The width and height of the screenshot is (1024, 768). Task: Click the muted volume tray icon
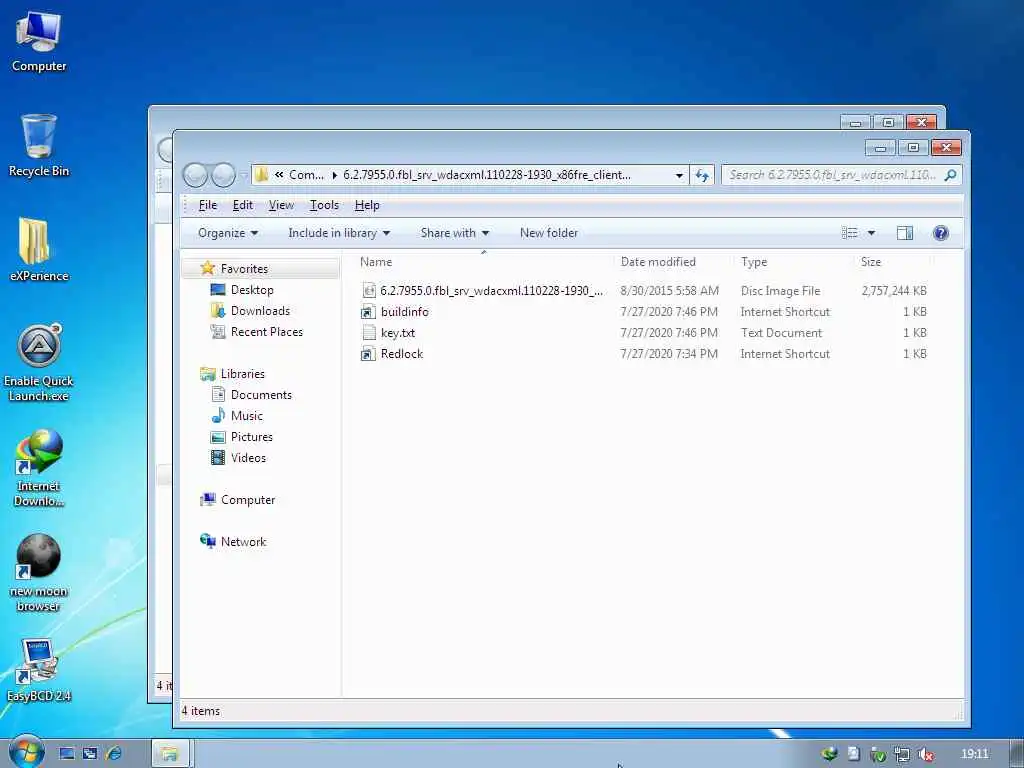click(925, 754)
